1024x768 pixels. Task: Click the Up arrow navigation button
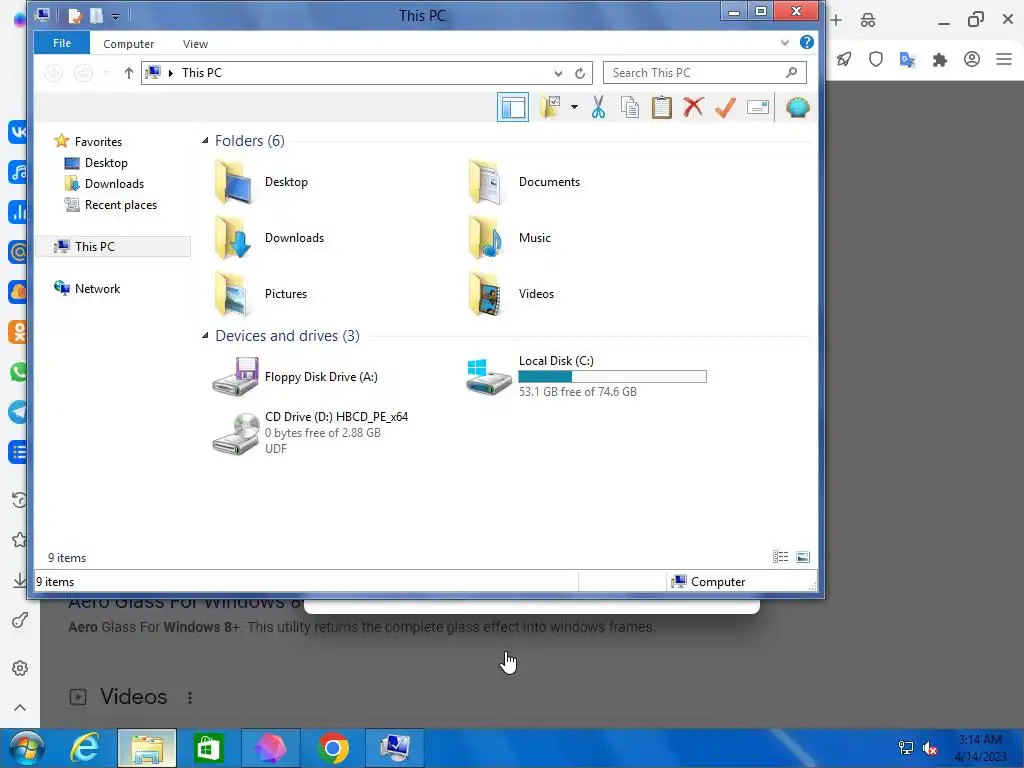(129, 73)
